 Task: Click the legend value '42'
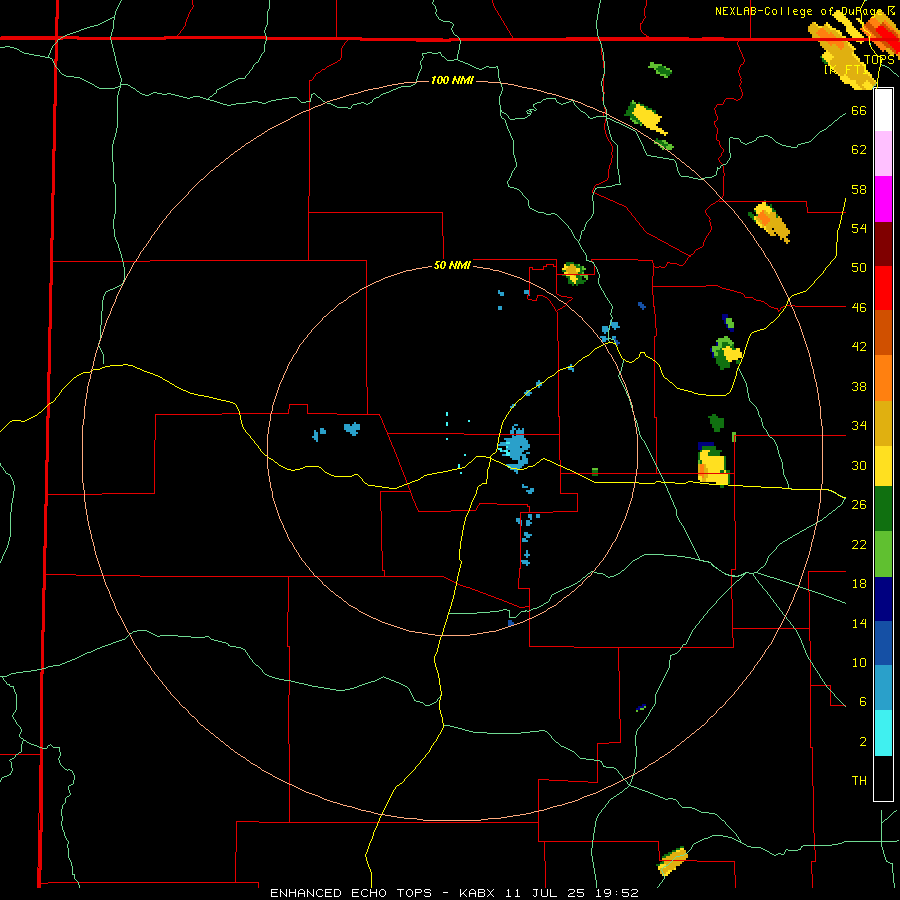point(859,347)
